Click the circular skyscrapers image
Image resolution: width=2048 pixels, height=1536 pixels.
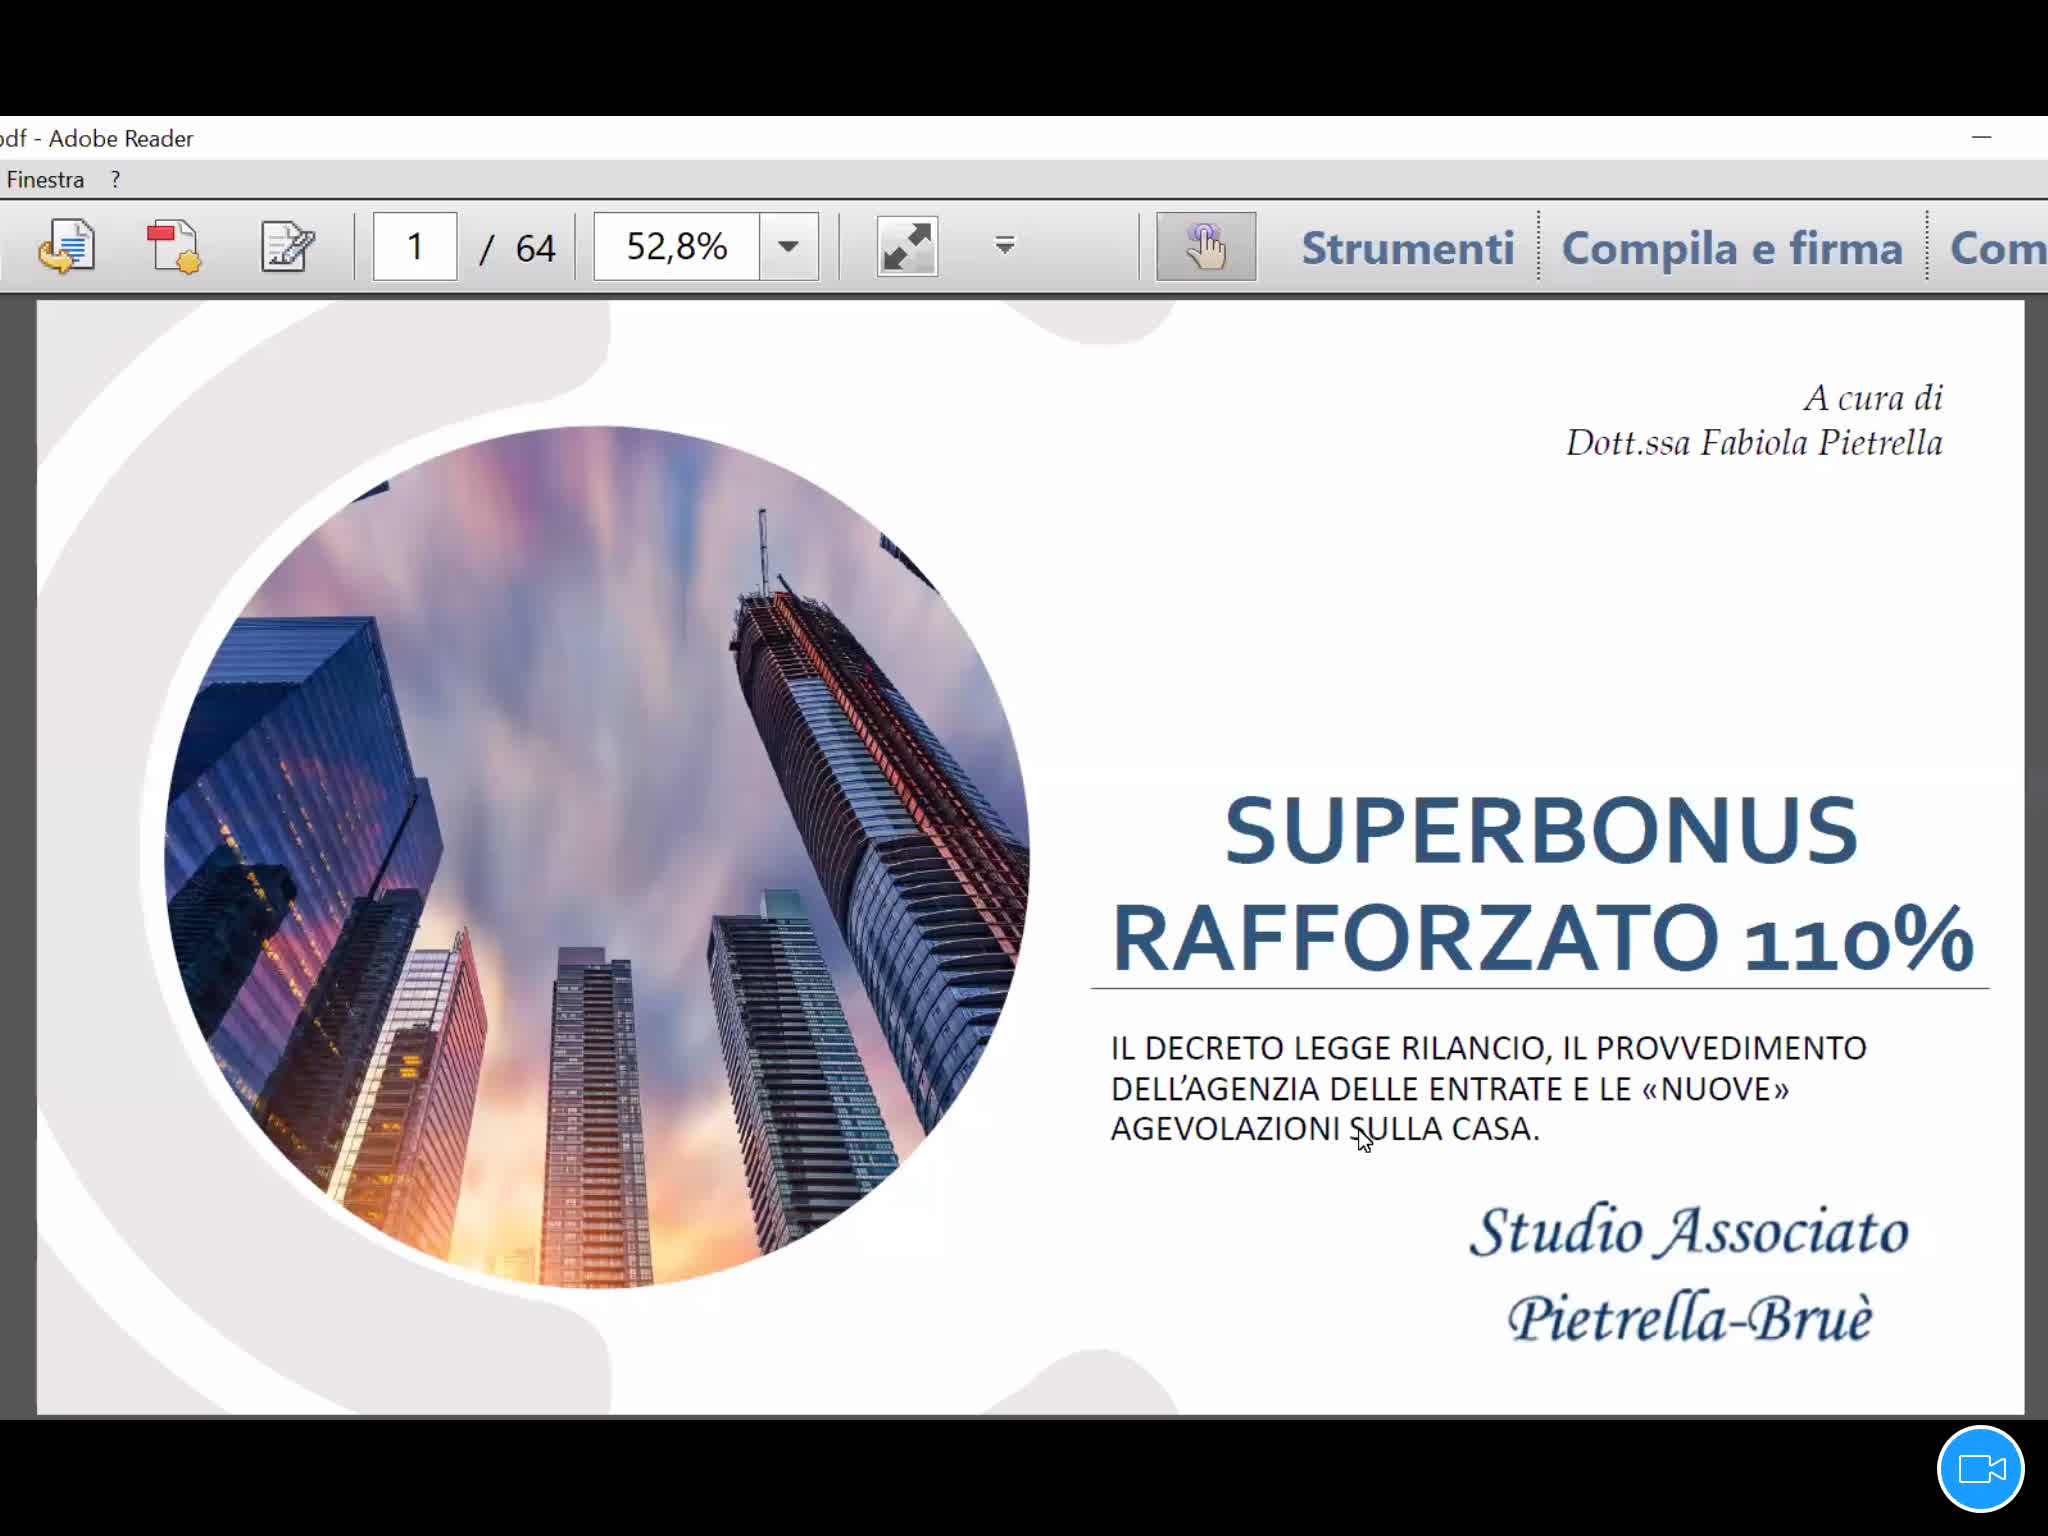pyautogui.click(x=597, y=857)
